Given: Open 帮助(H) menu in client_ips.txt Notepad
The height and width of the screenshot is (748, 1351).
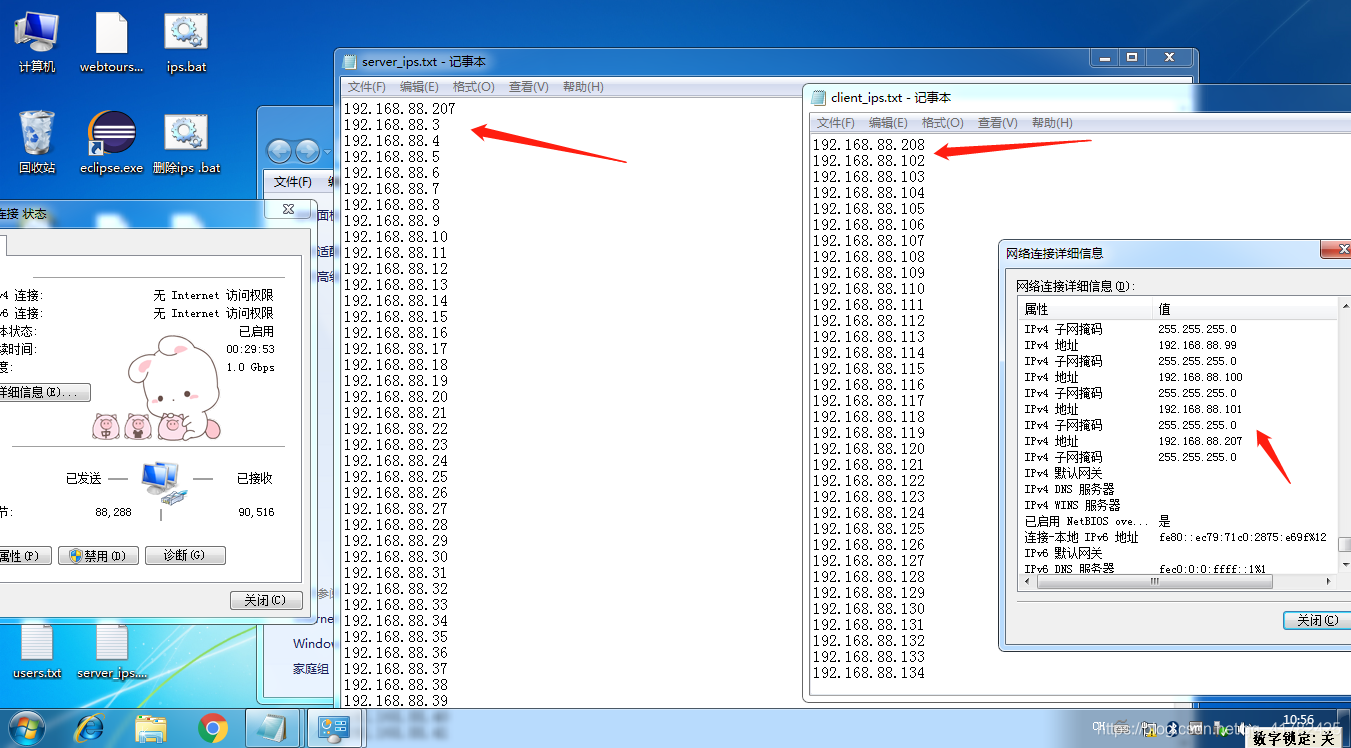Looking at the screenshot, I should point(1052,123).
